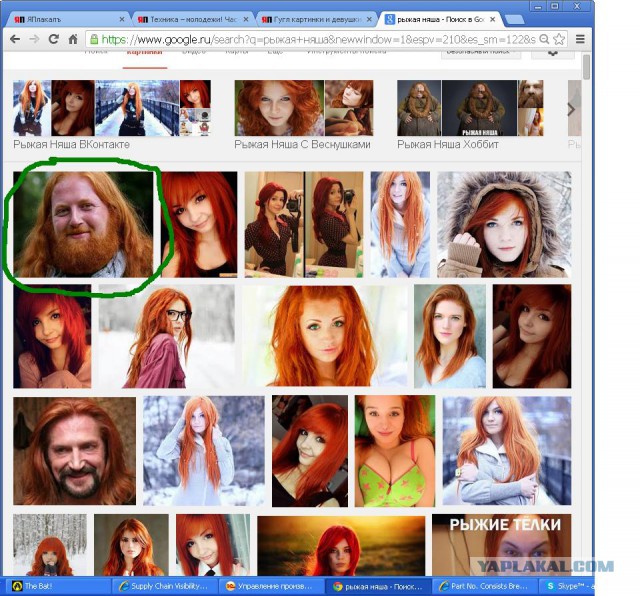
Task: Reload the page with the refresh icon
Action: [x=53, y=39]
